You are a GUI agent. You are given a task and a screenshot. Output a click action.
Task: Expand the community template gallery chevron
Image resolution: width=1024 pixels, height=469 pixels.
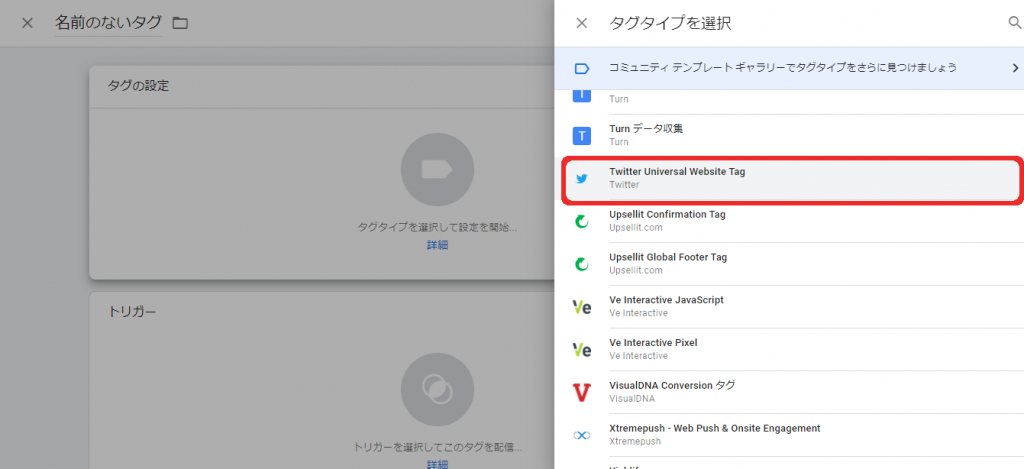1015,68
